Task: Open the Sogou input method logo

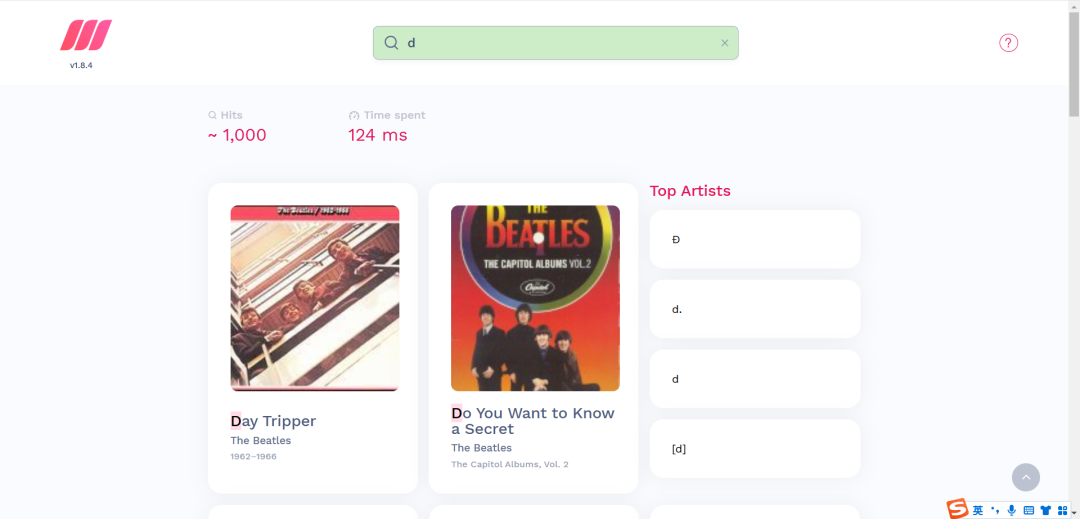Action: [957, 509]
